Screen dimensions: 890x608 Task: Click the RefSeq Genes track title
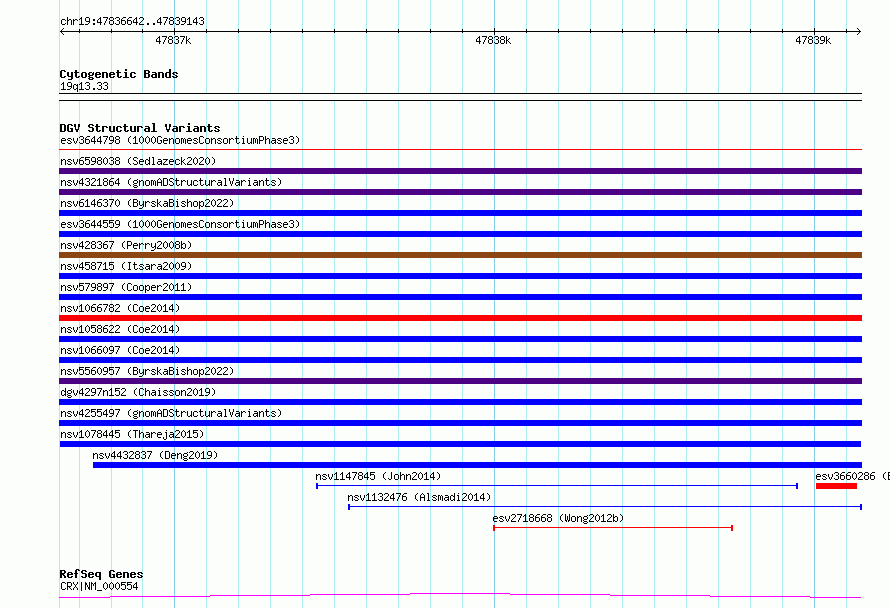pyautogui.click(x=101, y=574)
